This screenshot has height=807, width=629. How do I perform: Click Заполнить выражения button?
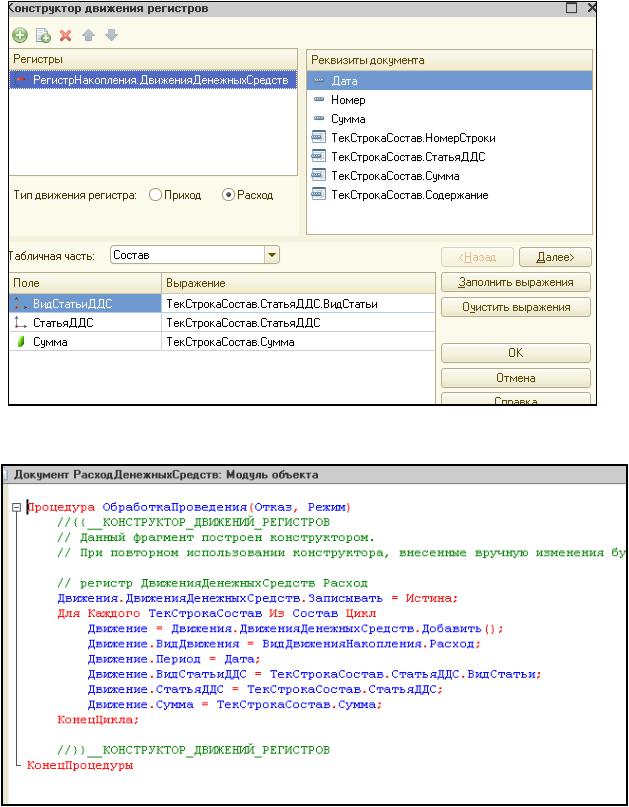(516, 283)
